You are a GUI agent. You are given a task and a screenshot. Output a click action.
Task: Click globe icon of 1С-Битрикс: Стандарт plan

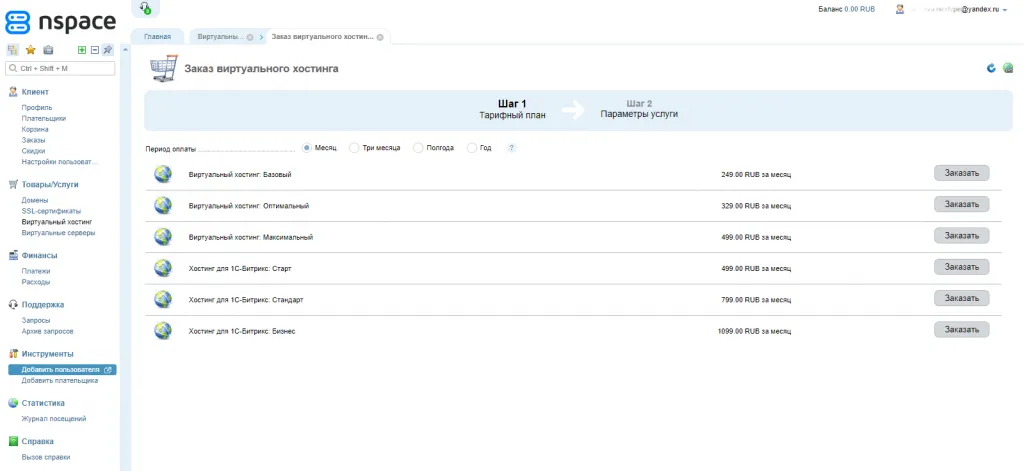pyautogui.click(x=163, y=300)
